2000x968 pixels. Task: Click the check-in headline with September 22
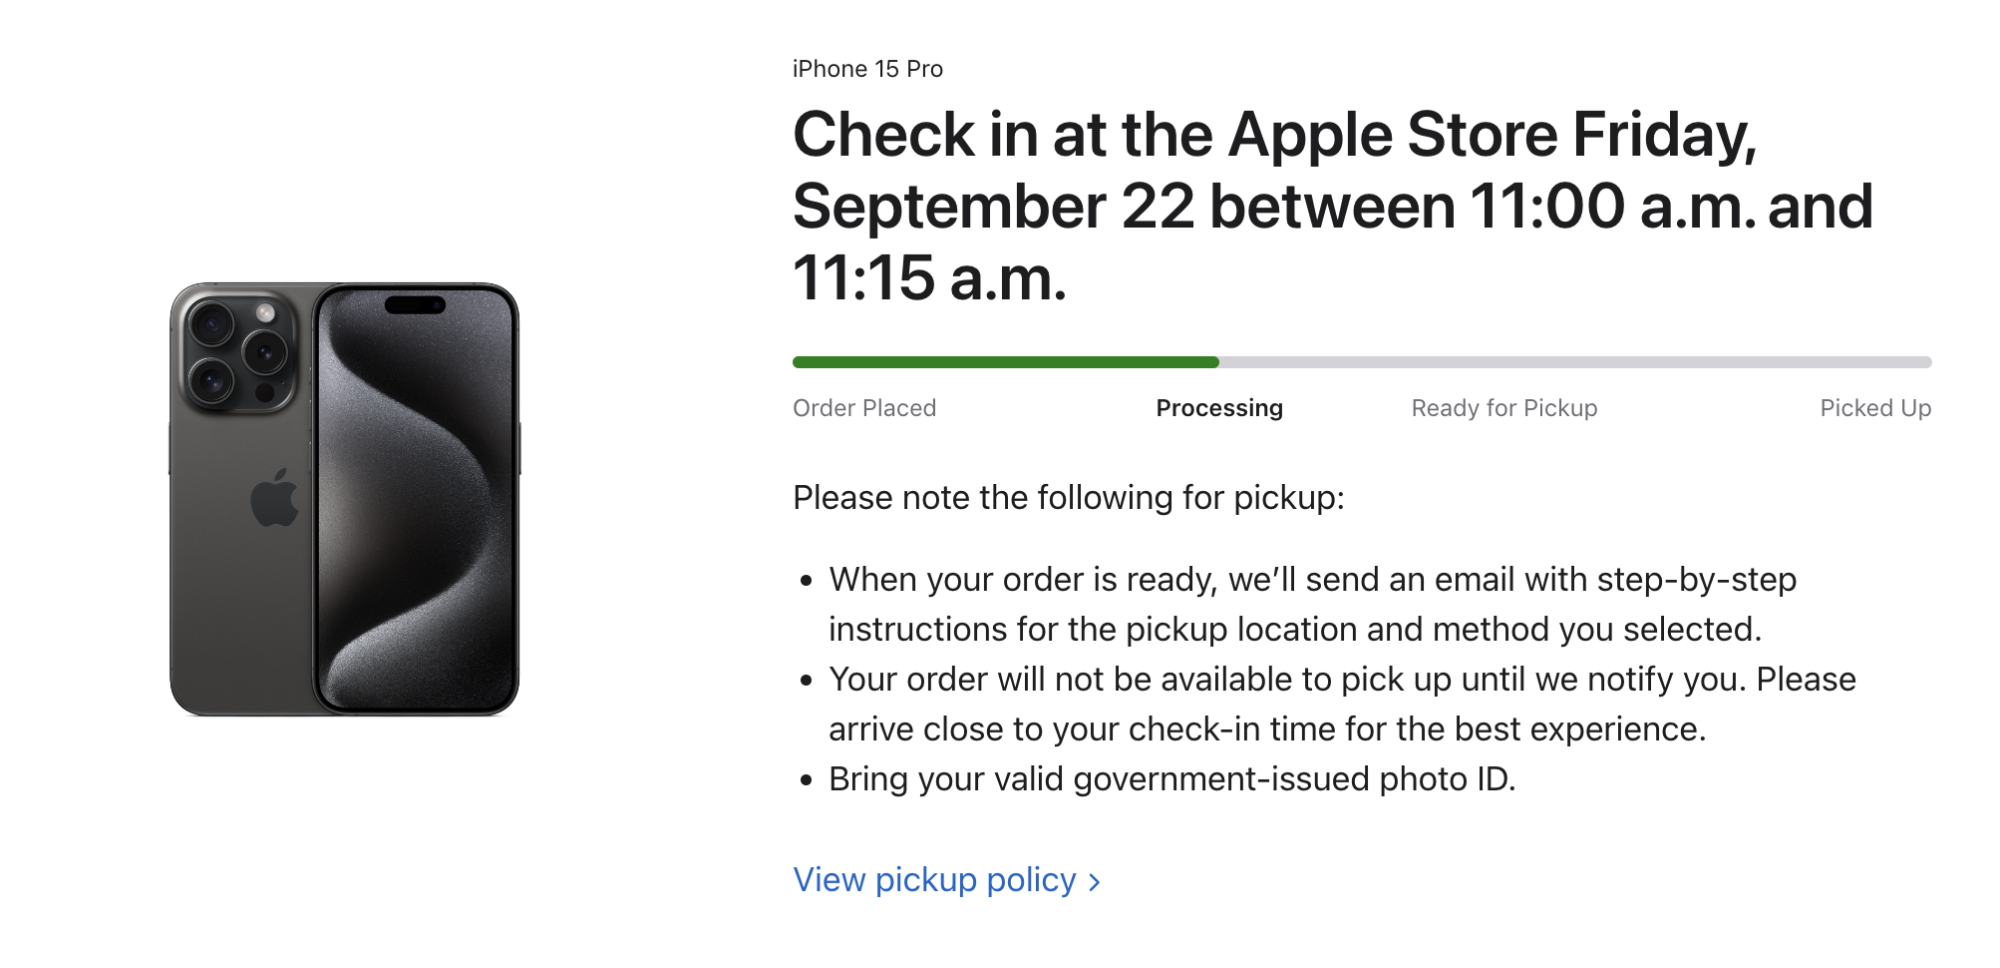[x=1332, y=206]
